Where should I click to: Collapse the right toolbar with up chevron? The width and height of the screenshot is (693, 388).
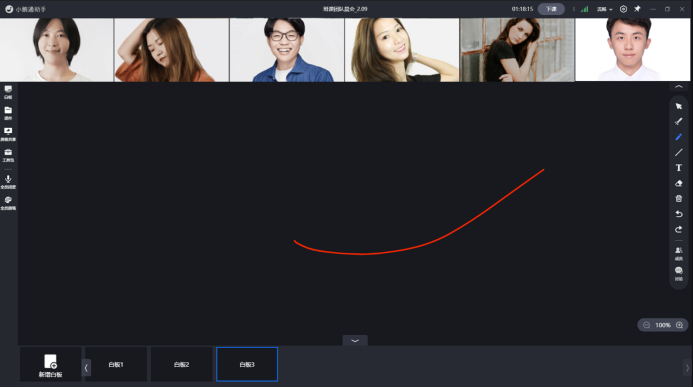coord(678,87)
